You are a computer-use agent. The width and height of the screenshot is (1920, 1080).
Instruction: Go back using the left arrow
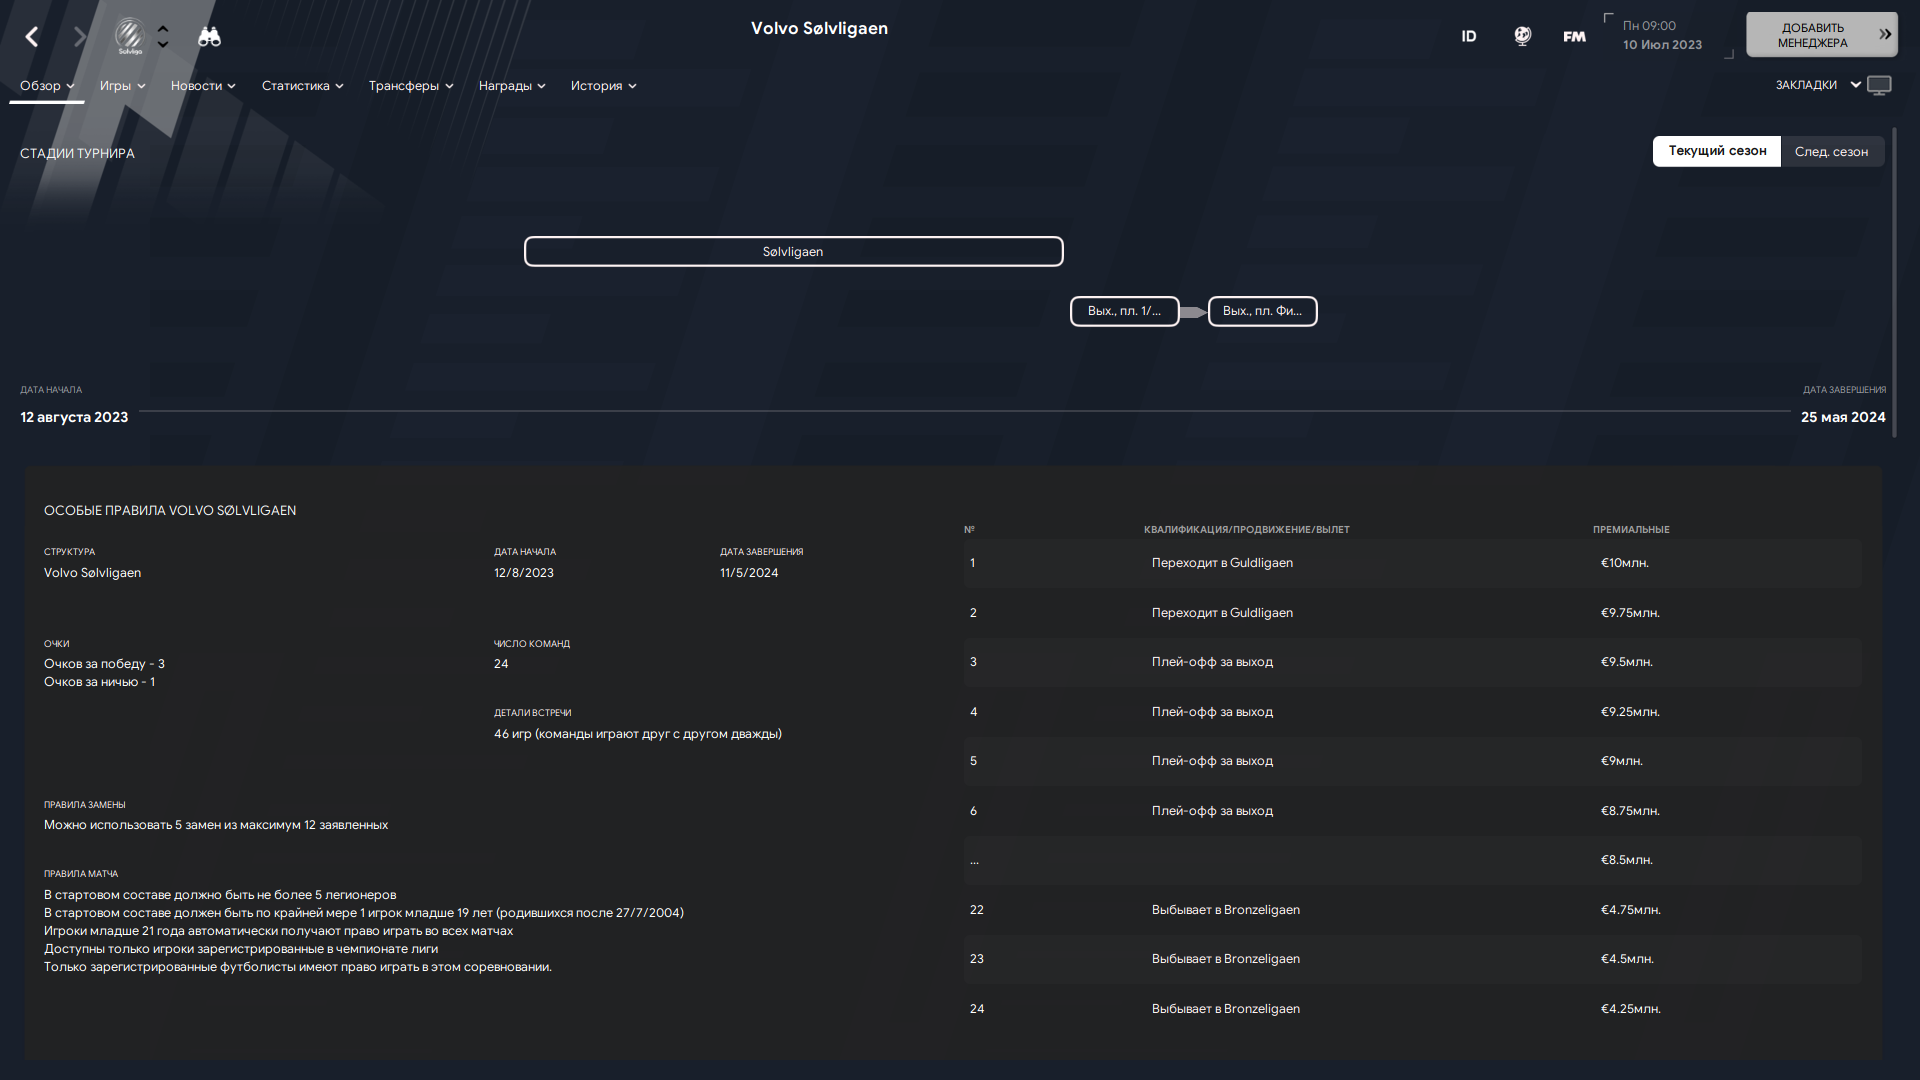(32, 37)
